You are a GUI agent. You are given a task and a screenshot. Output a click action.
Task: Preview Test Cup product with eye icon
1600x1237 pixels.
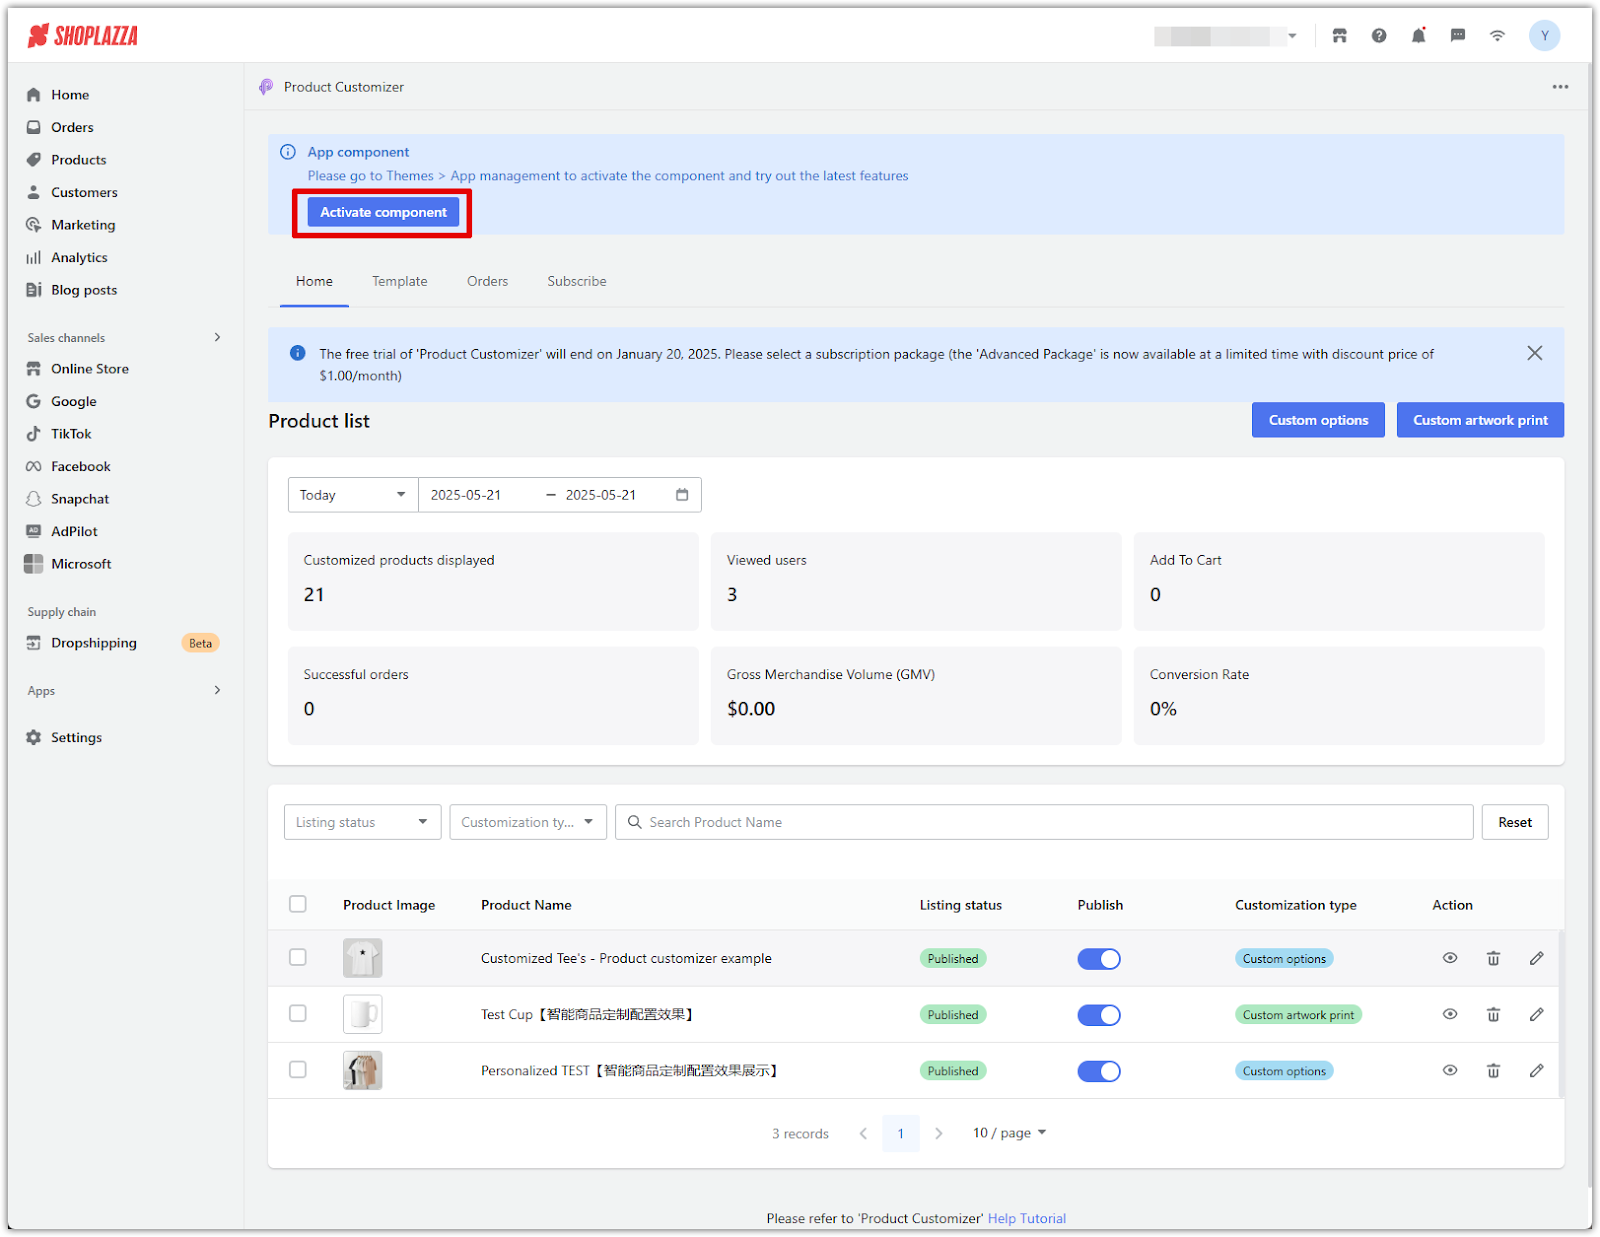pyautogui.click(x=1450, y=1014)
